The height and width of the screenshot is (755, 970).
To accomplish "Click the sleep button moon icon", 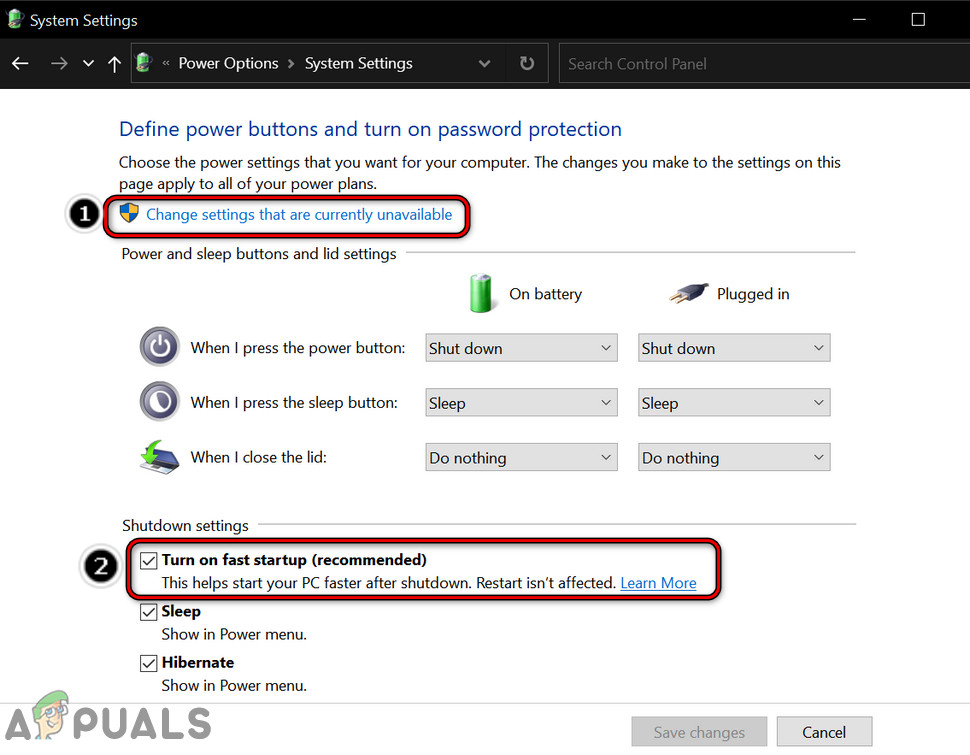I will pyautogui.click(x=160, y=402).
